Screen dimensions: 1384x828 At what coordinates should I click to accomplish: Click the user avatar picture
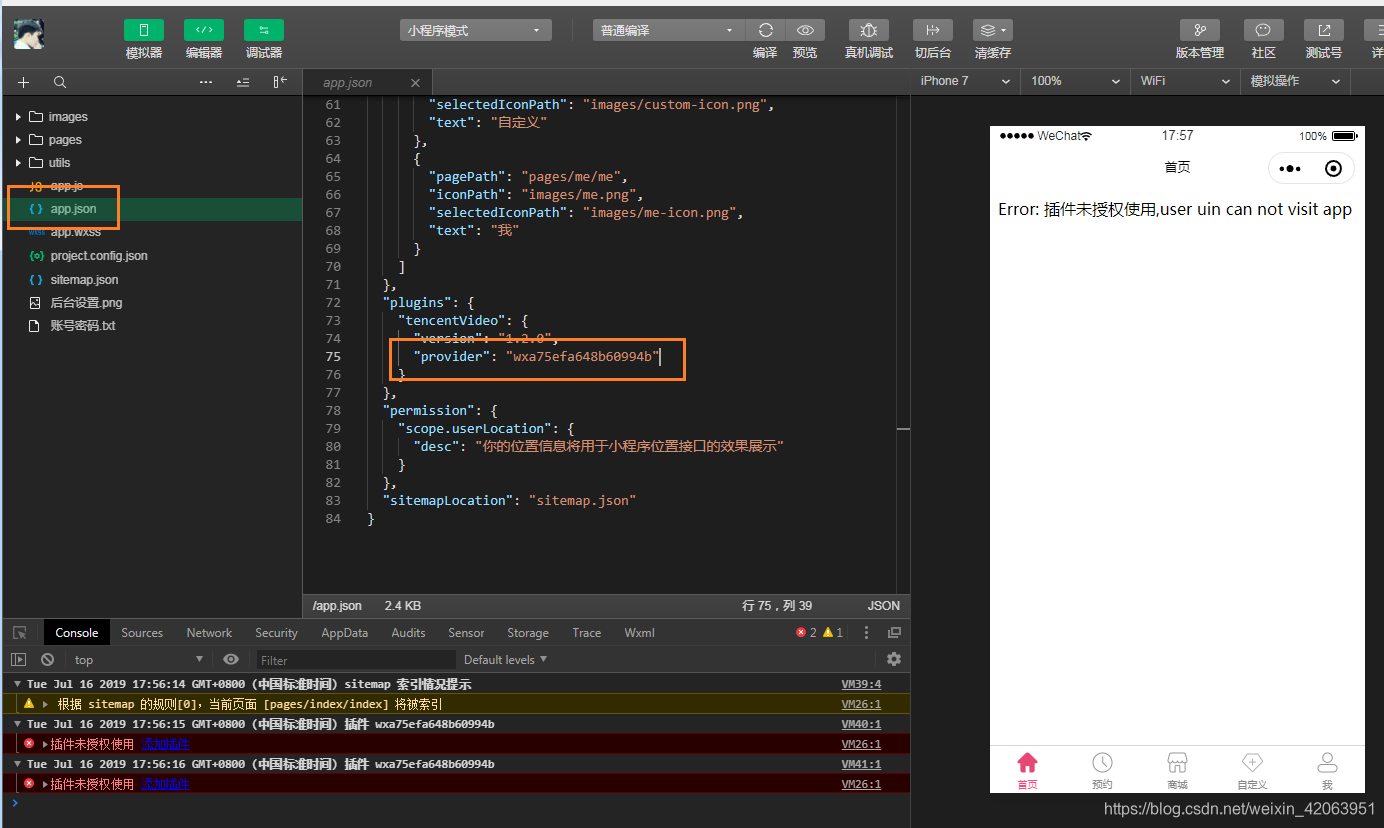point(28,35)
